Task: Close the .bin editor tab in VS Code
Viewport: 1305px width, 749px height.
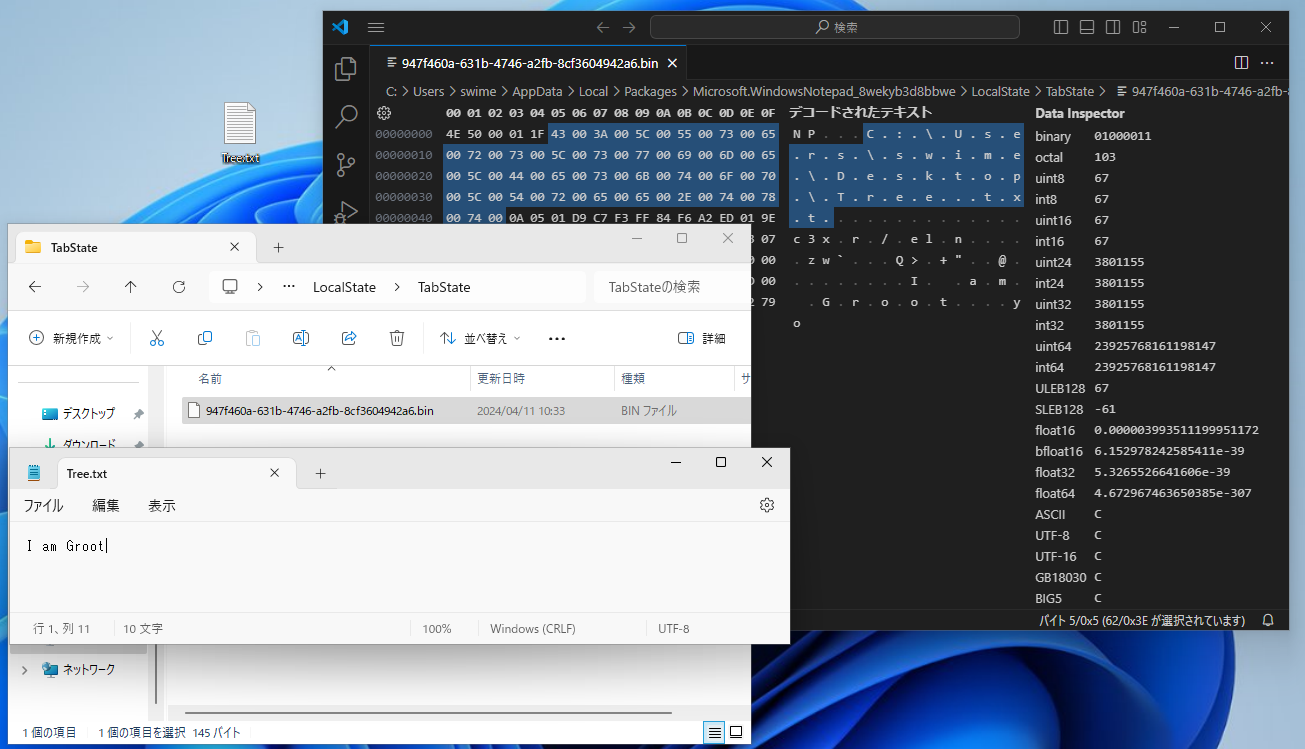Action: 673,63
